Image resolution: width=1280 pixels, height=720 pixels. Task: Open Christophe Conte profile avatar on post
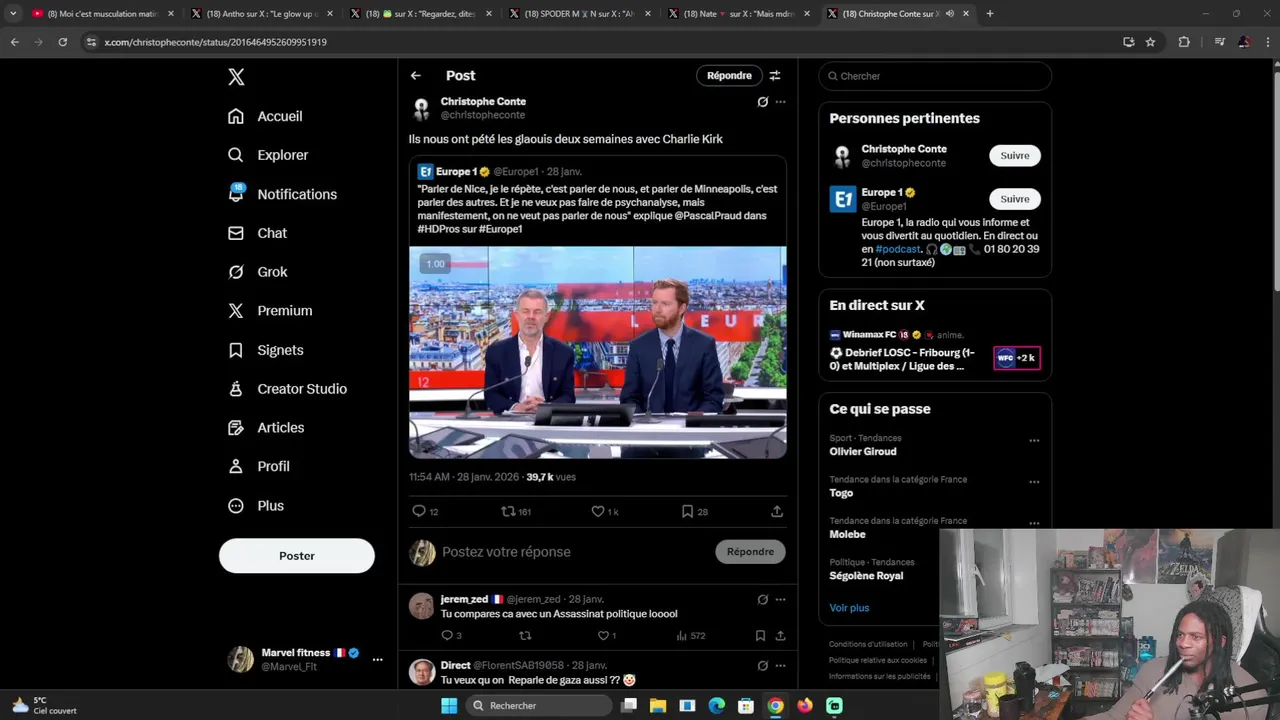coord(422,108)
